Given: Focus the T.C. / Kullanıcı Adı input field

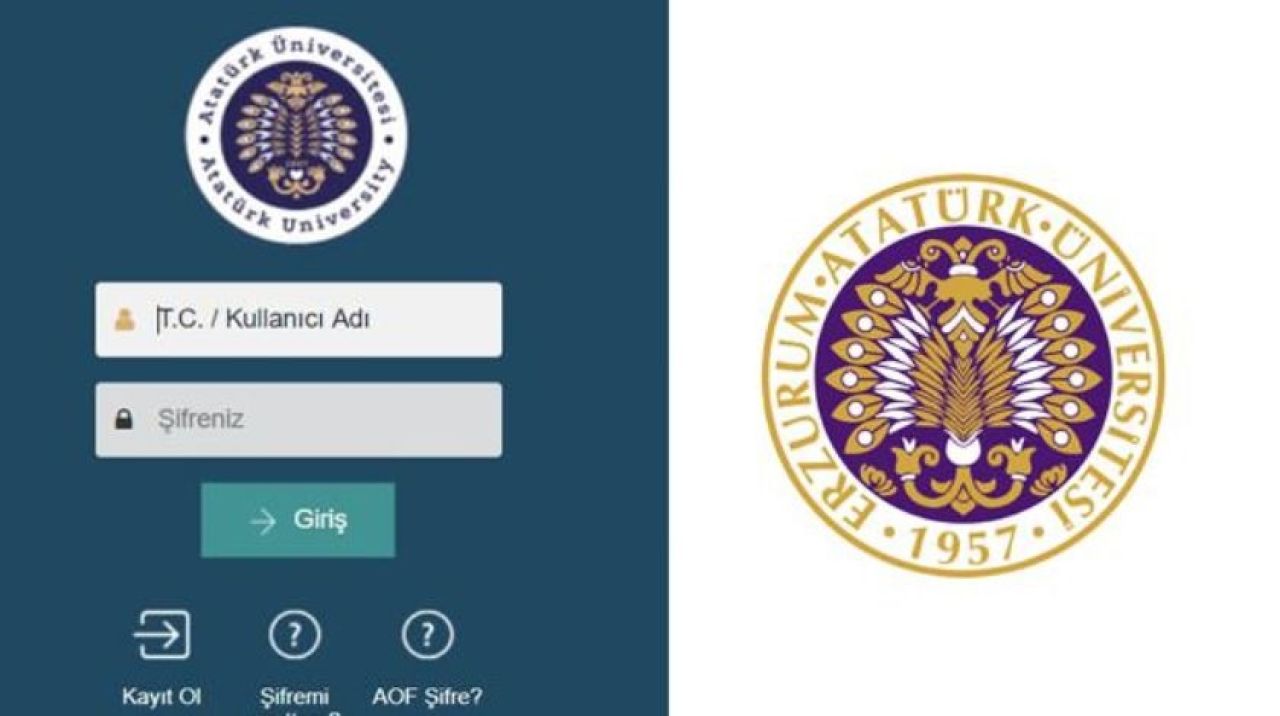Looking at the screenshot, I should click(x=299, y=320).
